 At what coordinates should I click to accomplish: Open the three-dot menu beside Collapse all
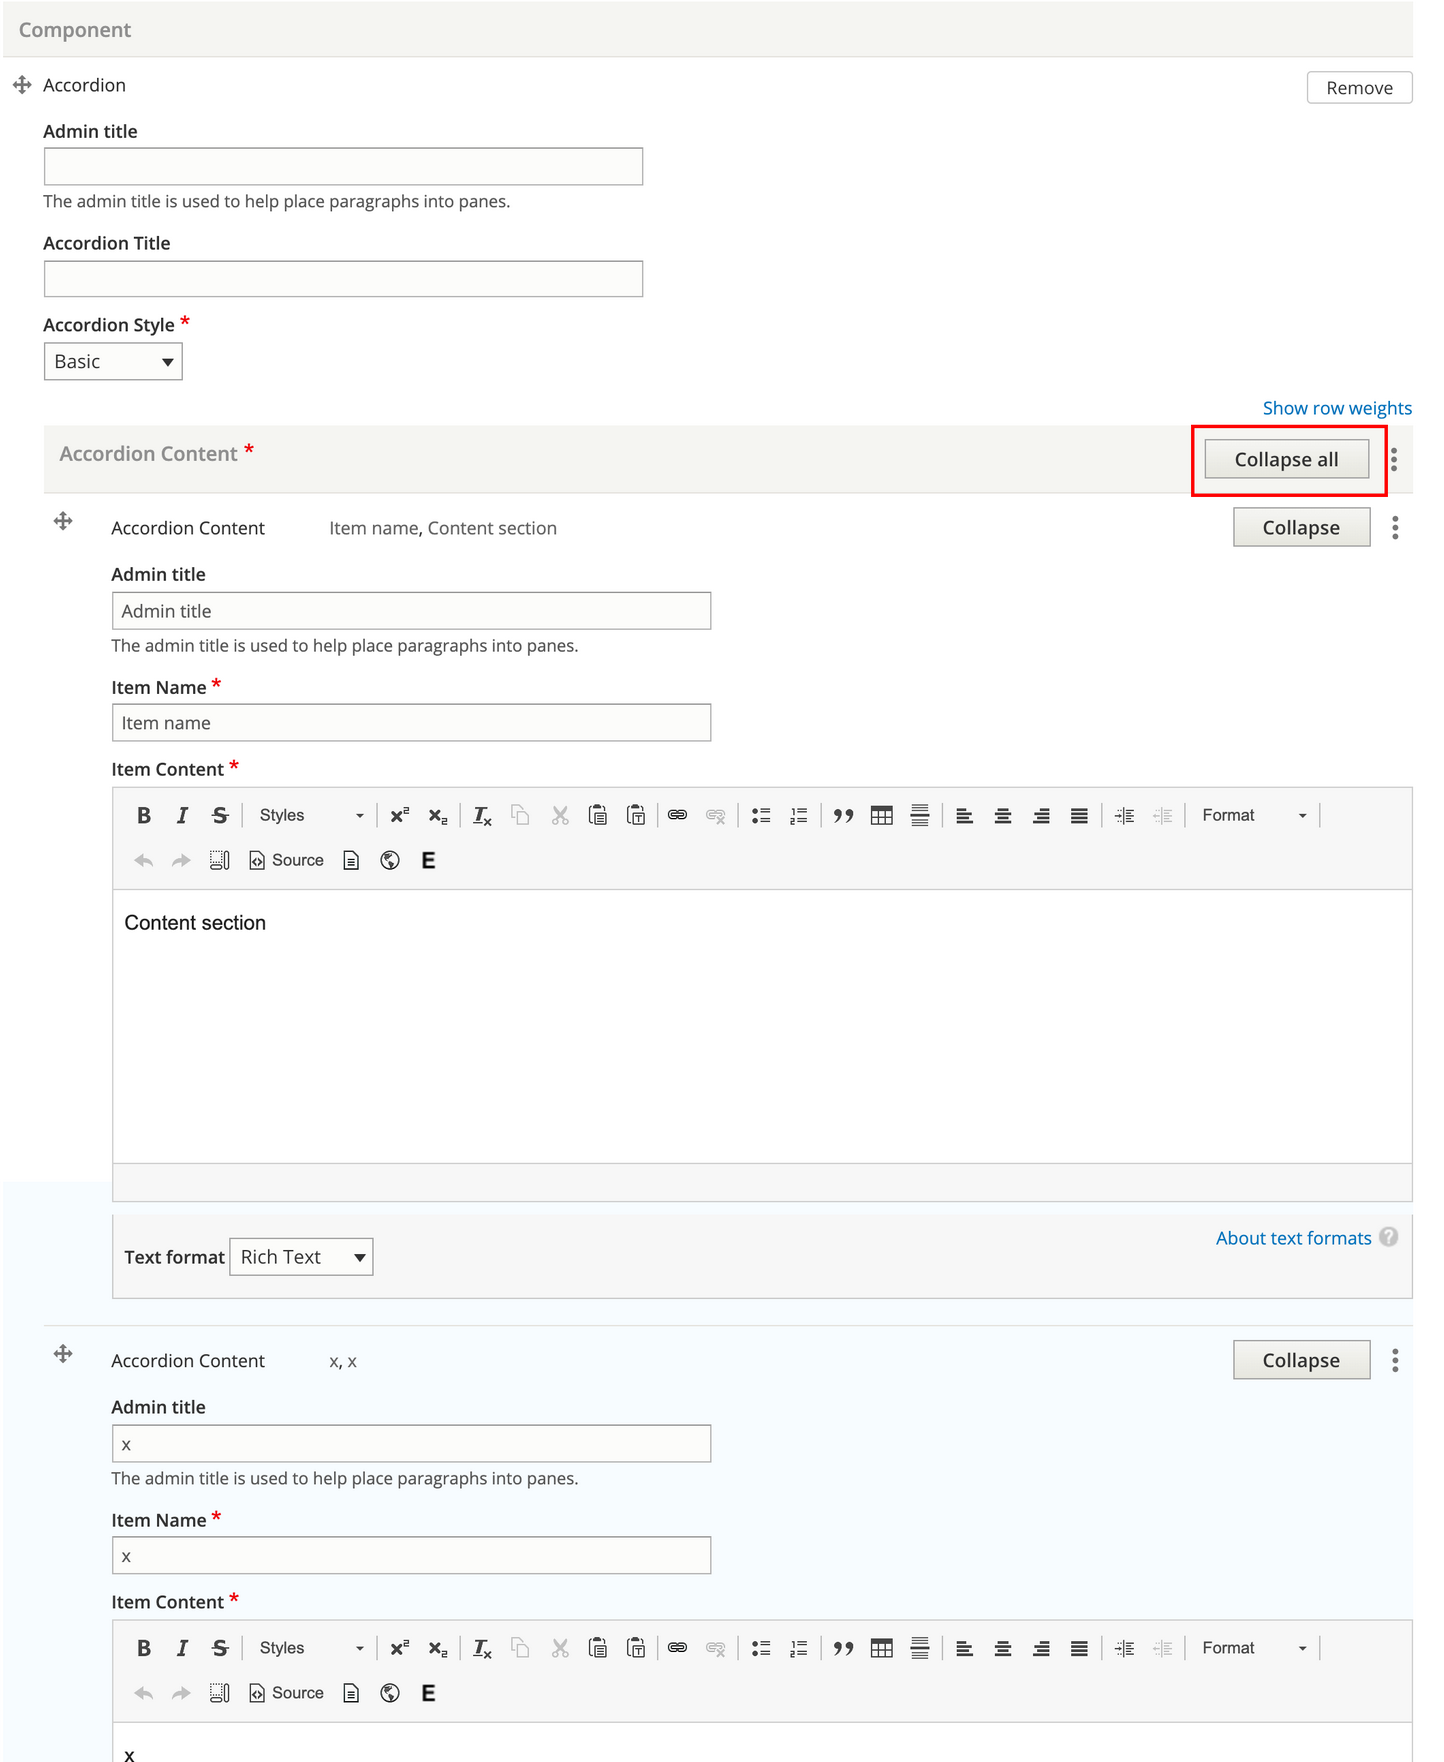click(1394, 460)
